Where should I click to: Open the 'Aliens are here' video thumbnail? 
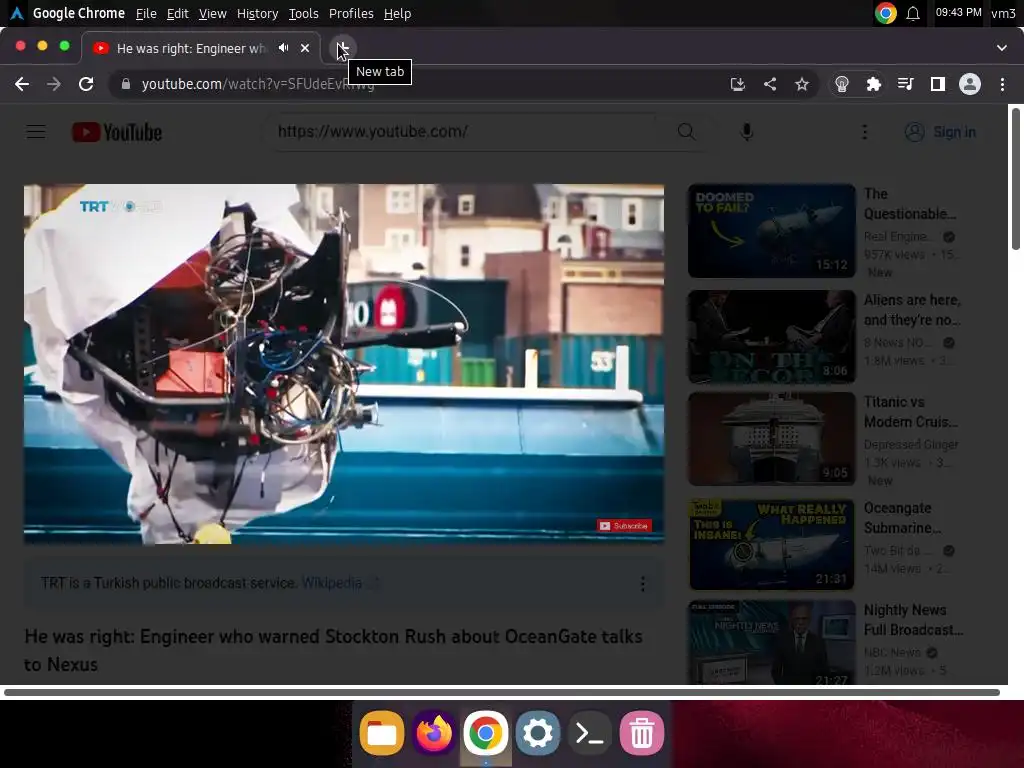[771, 337]
